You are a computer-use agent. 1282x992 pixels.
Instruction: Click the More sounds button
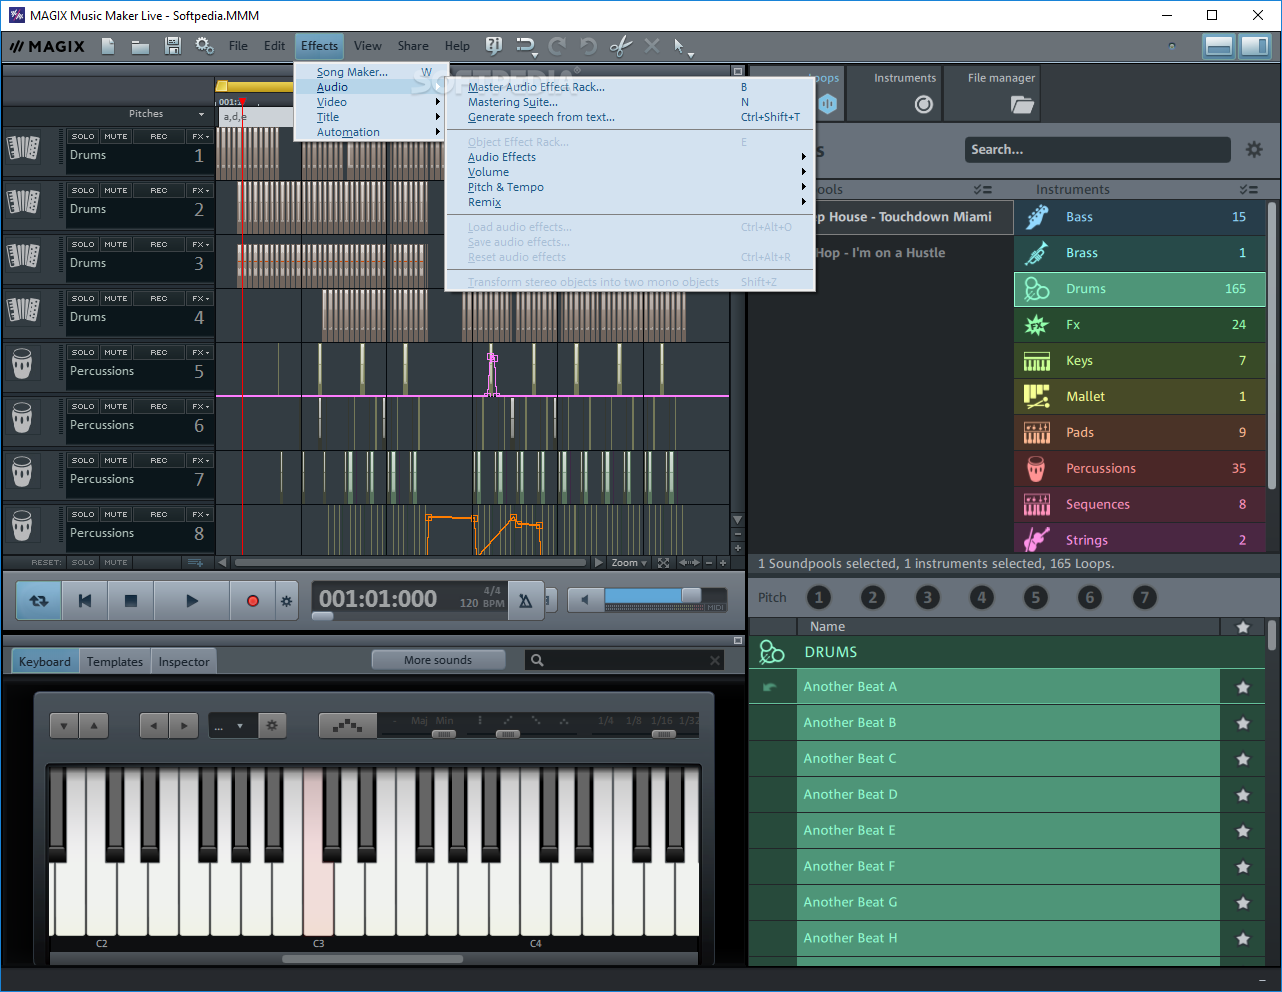pos(438,660)
